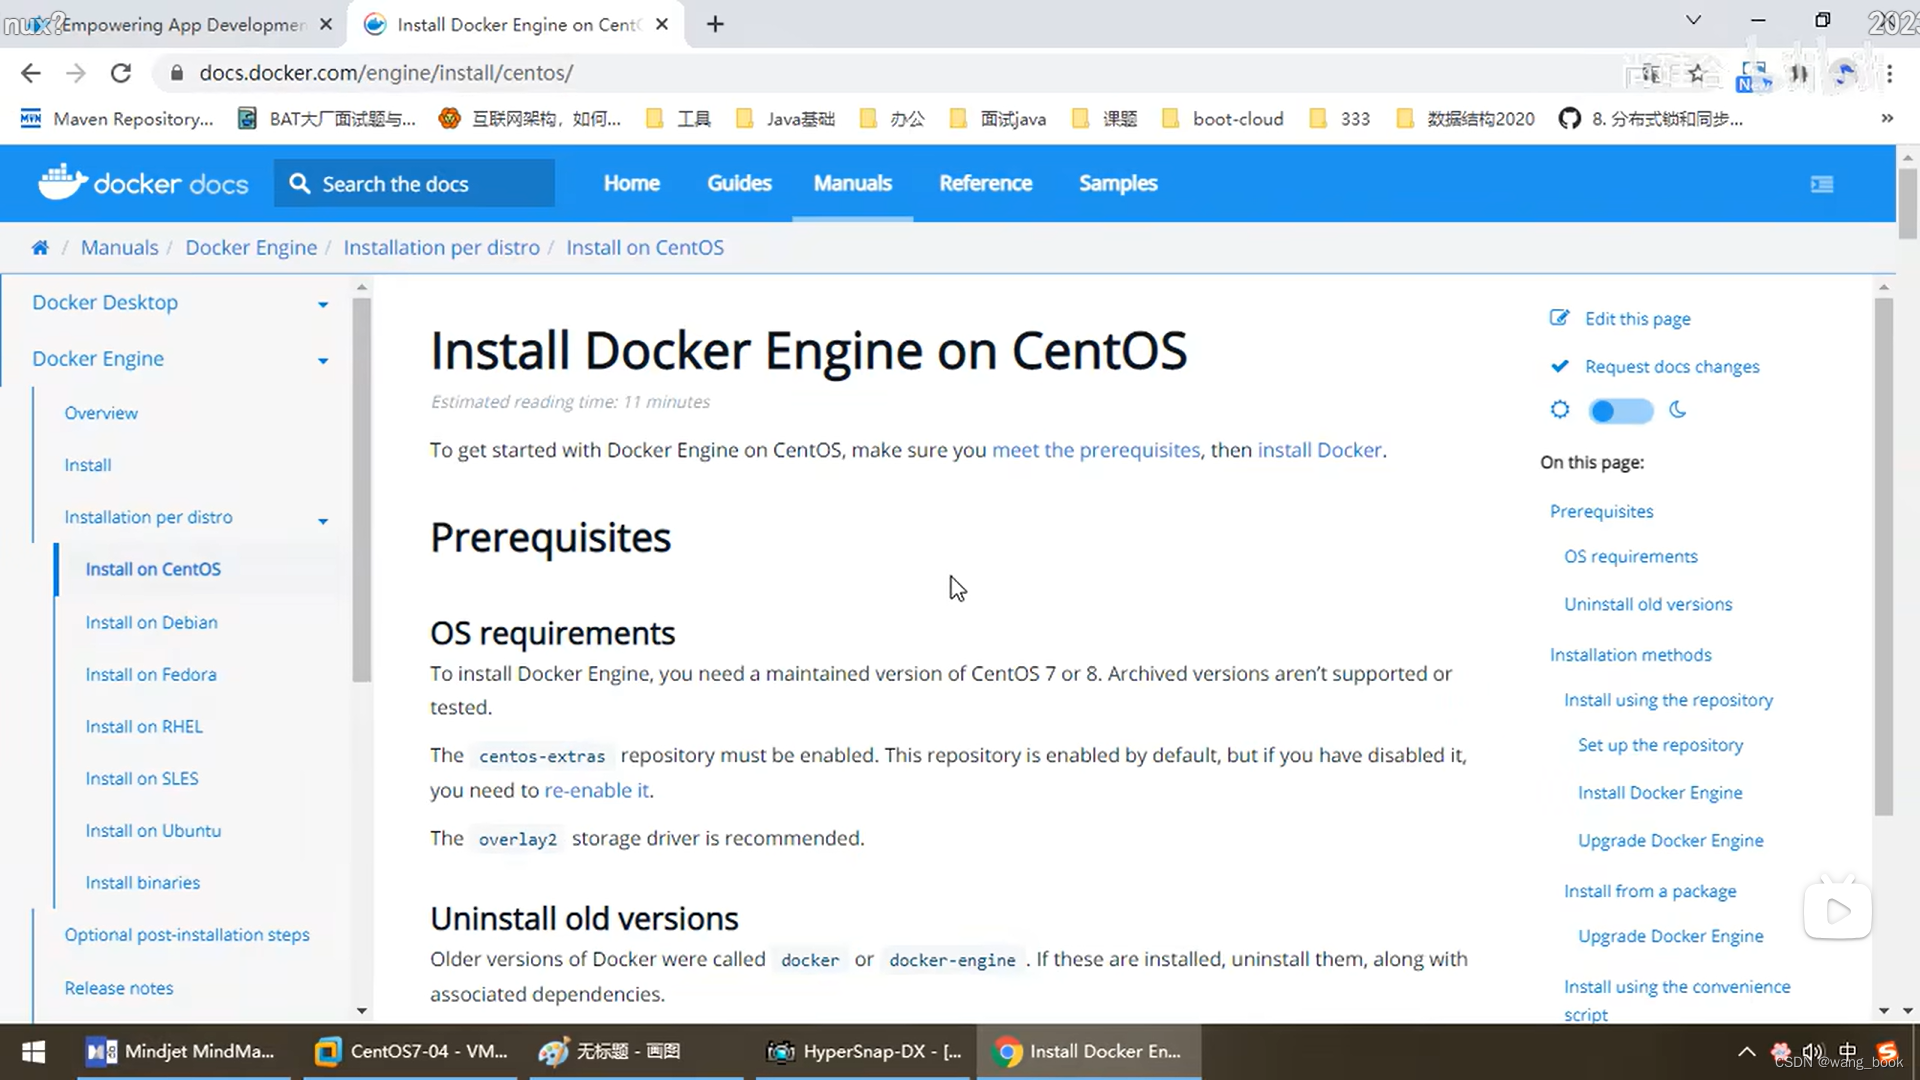1920x1080 pixels.
Task: Follow the 're-enable it' link
Action: [x=597, y=790]
